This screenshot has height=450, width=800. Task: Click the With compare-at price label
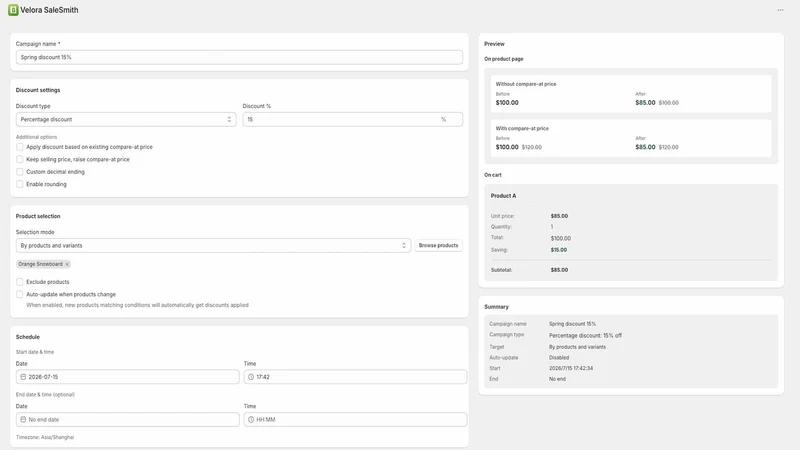522,129
